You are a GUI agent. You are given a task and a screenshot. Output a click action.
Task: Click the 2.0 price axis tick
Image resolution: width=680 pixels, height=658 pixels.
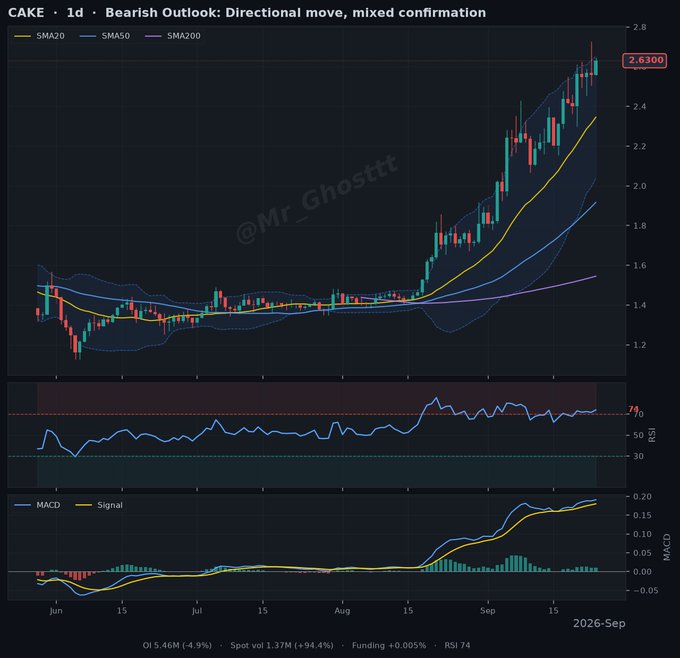[x=639, y=186]
